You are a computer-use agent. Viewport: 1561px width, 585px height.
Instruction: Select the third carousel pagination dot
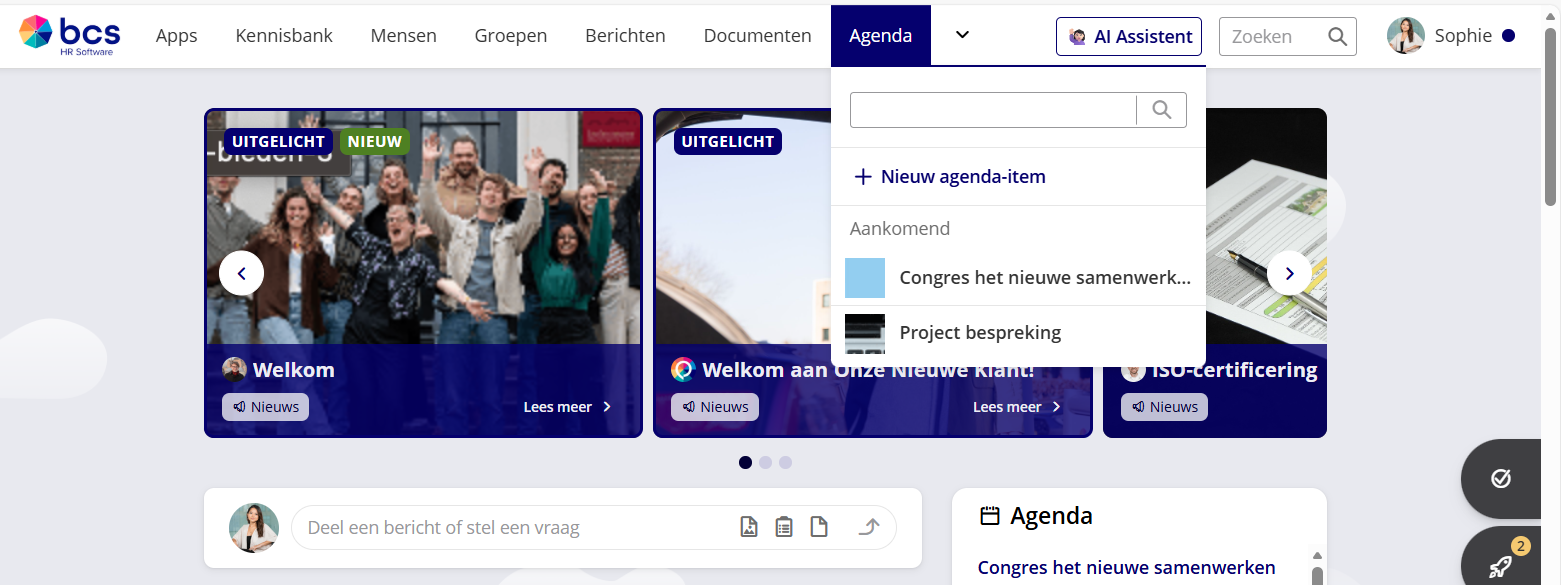(x=785, y=462)
